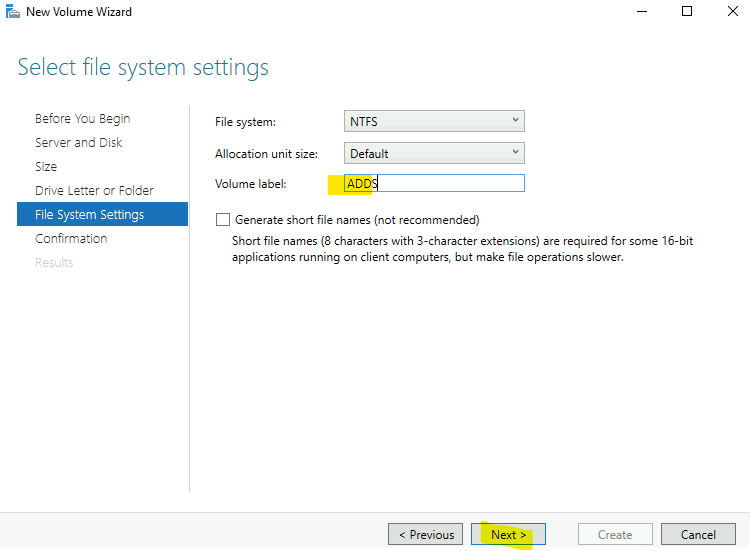Select the Server and Disk step

coord(78,143)
